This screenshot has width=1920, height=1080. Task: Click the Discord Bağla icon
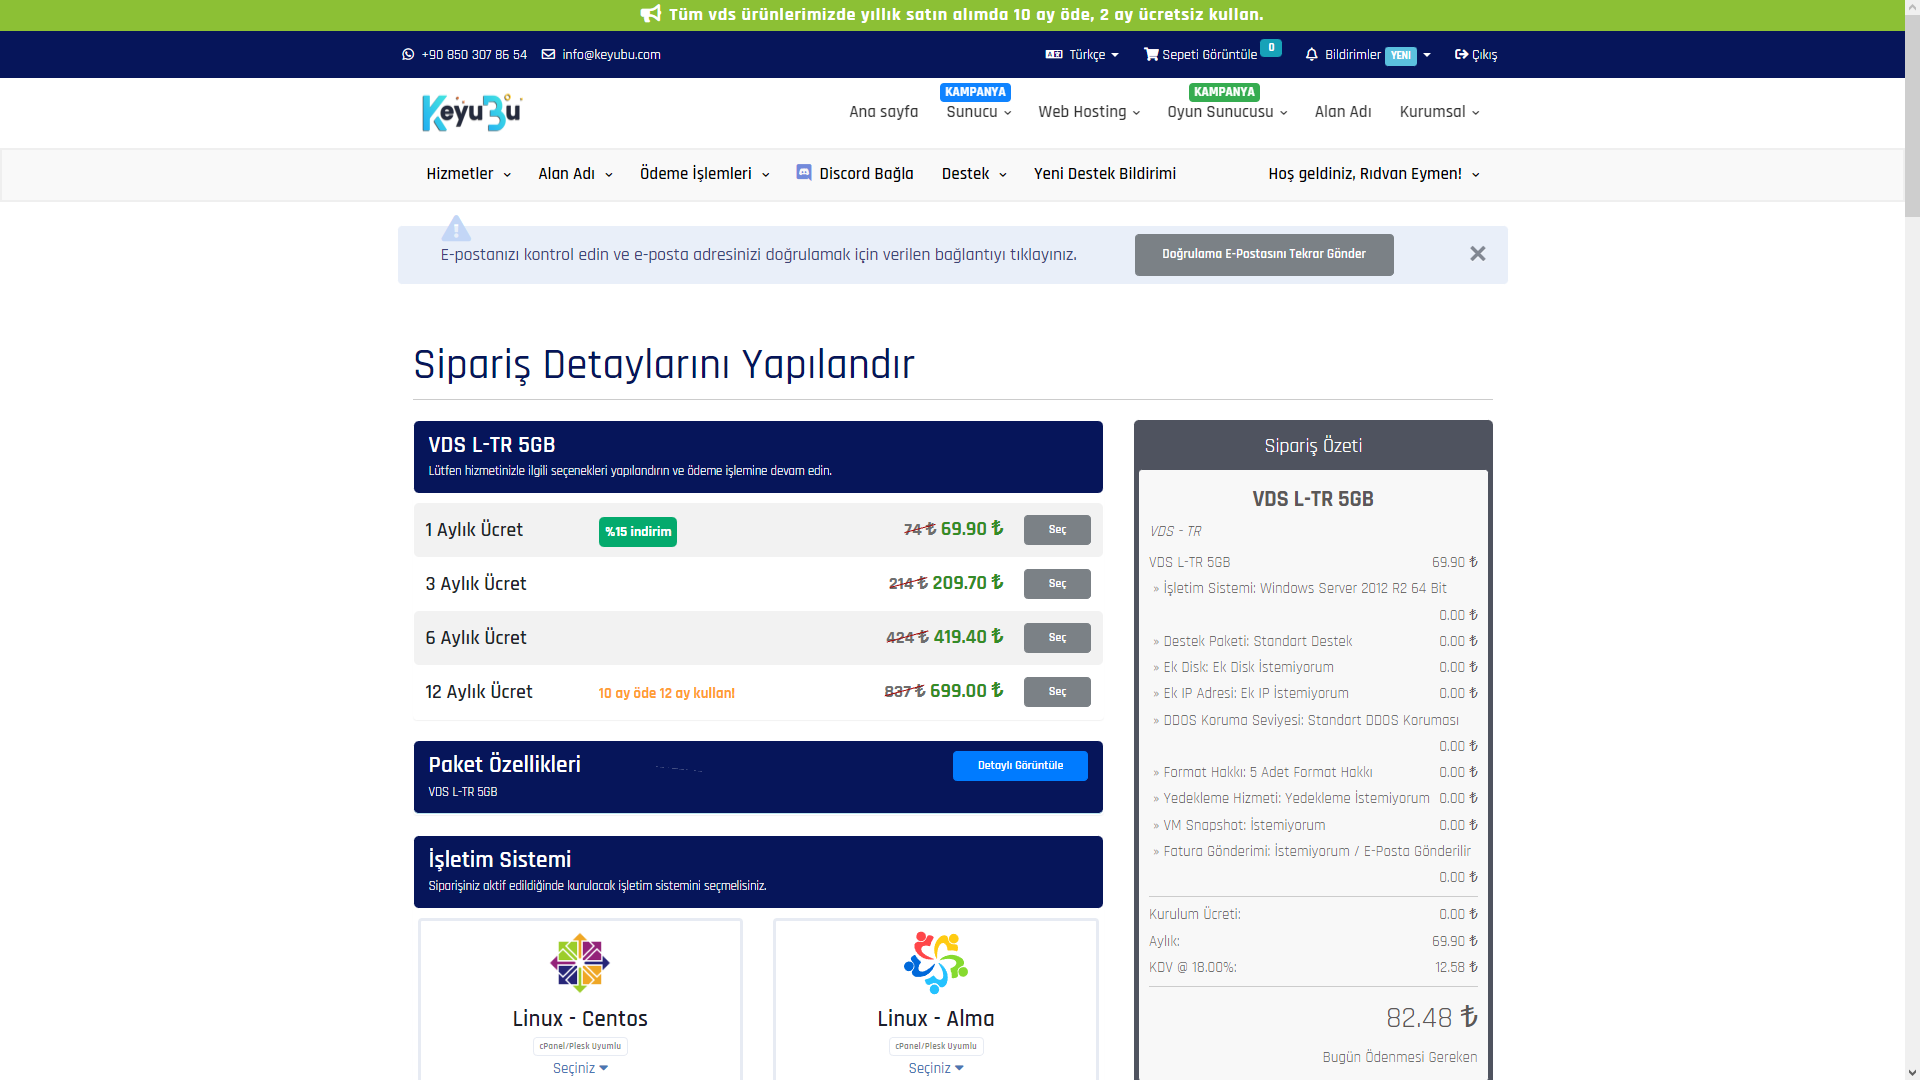804,173
